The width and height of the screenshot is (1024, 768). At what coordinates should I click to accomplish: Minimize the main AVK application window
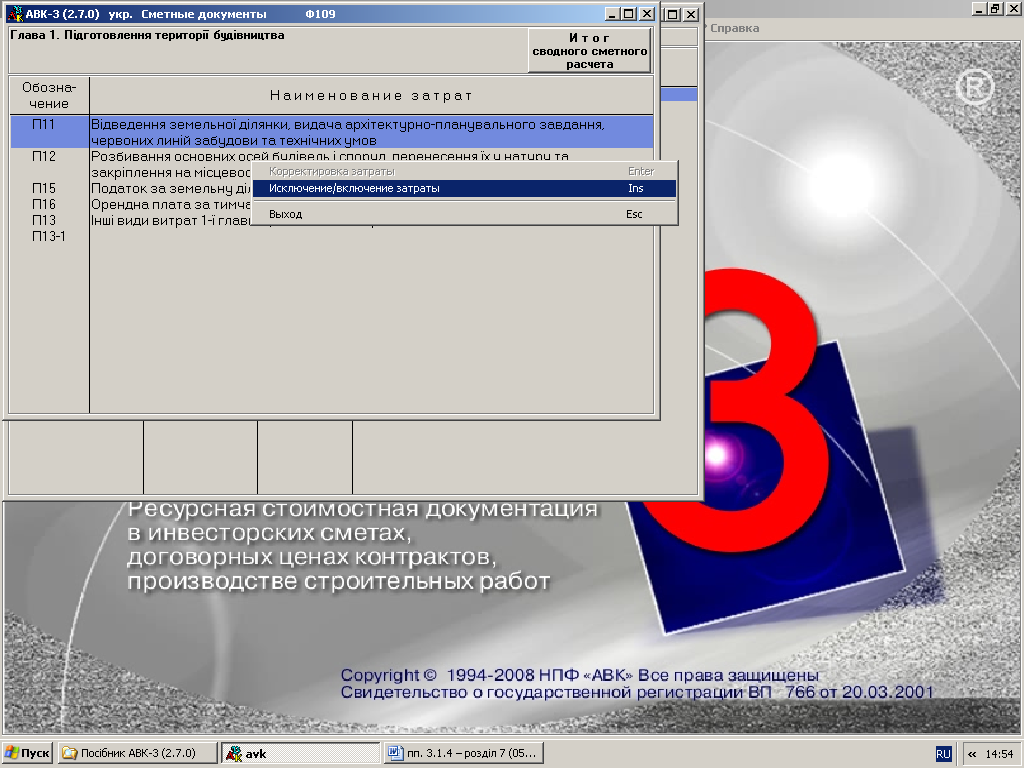[980, 8]
